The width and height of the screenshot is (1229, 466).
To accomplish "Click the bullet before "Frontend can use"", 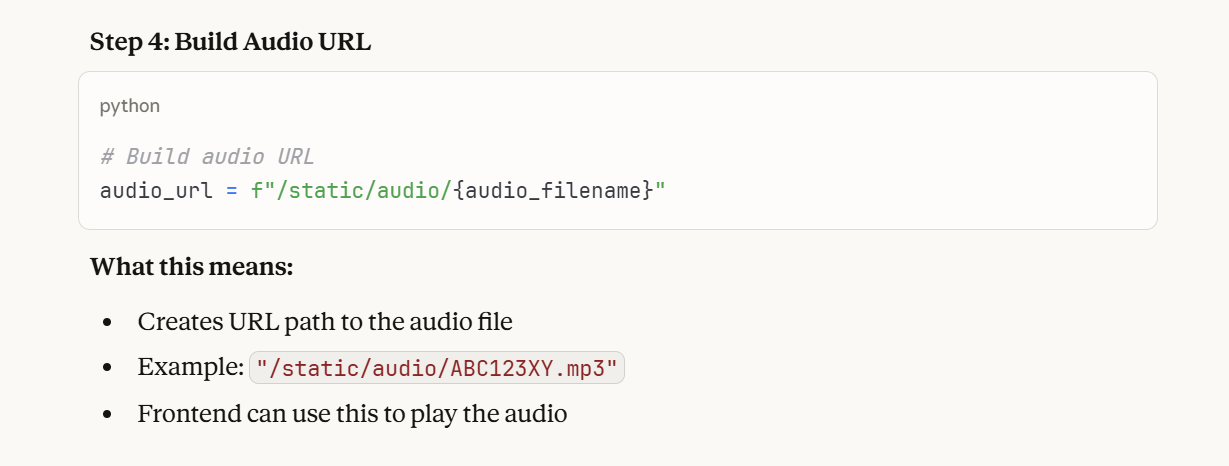I will point(107,414).
